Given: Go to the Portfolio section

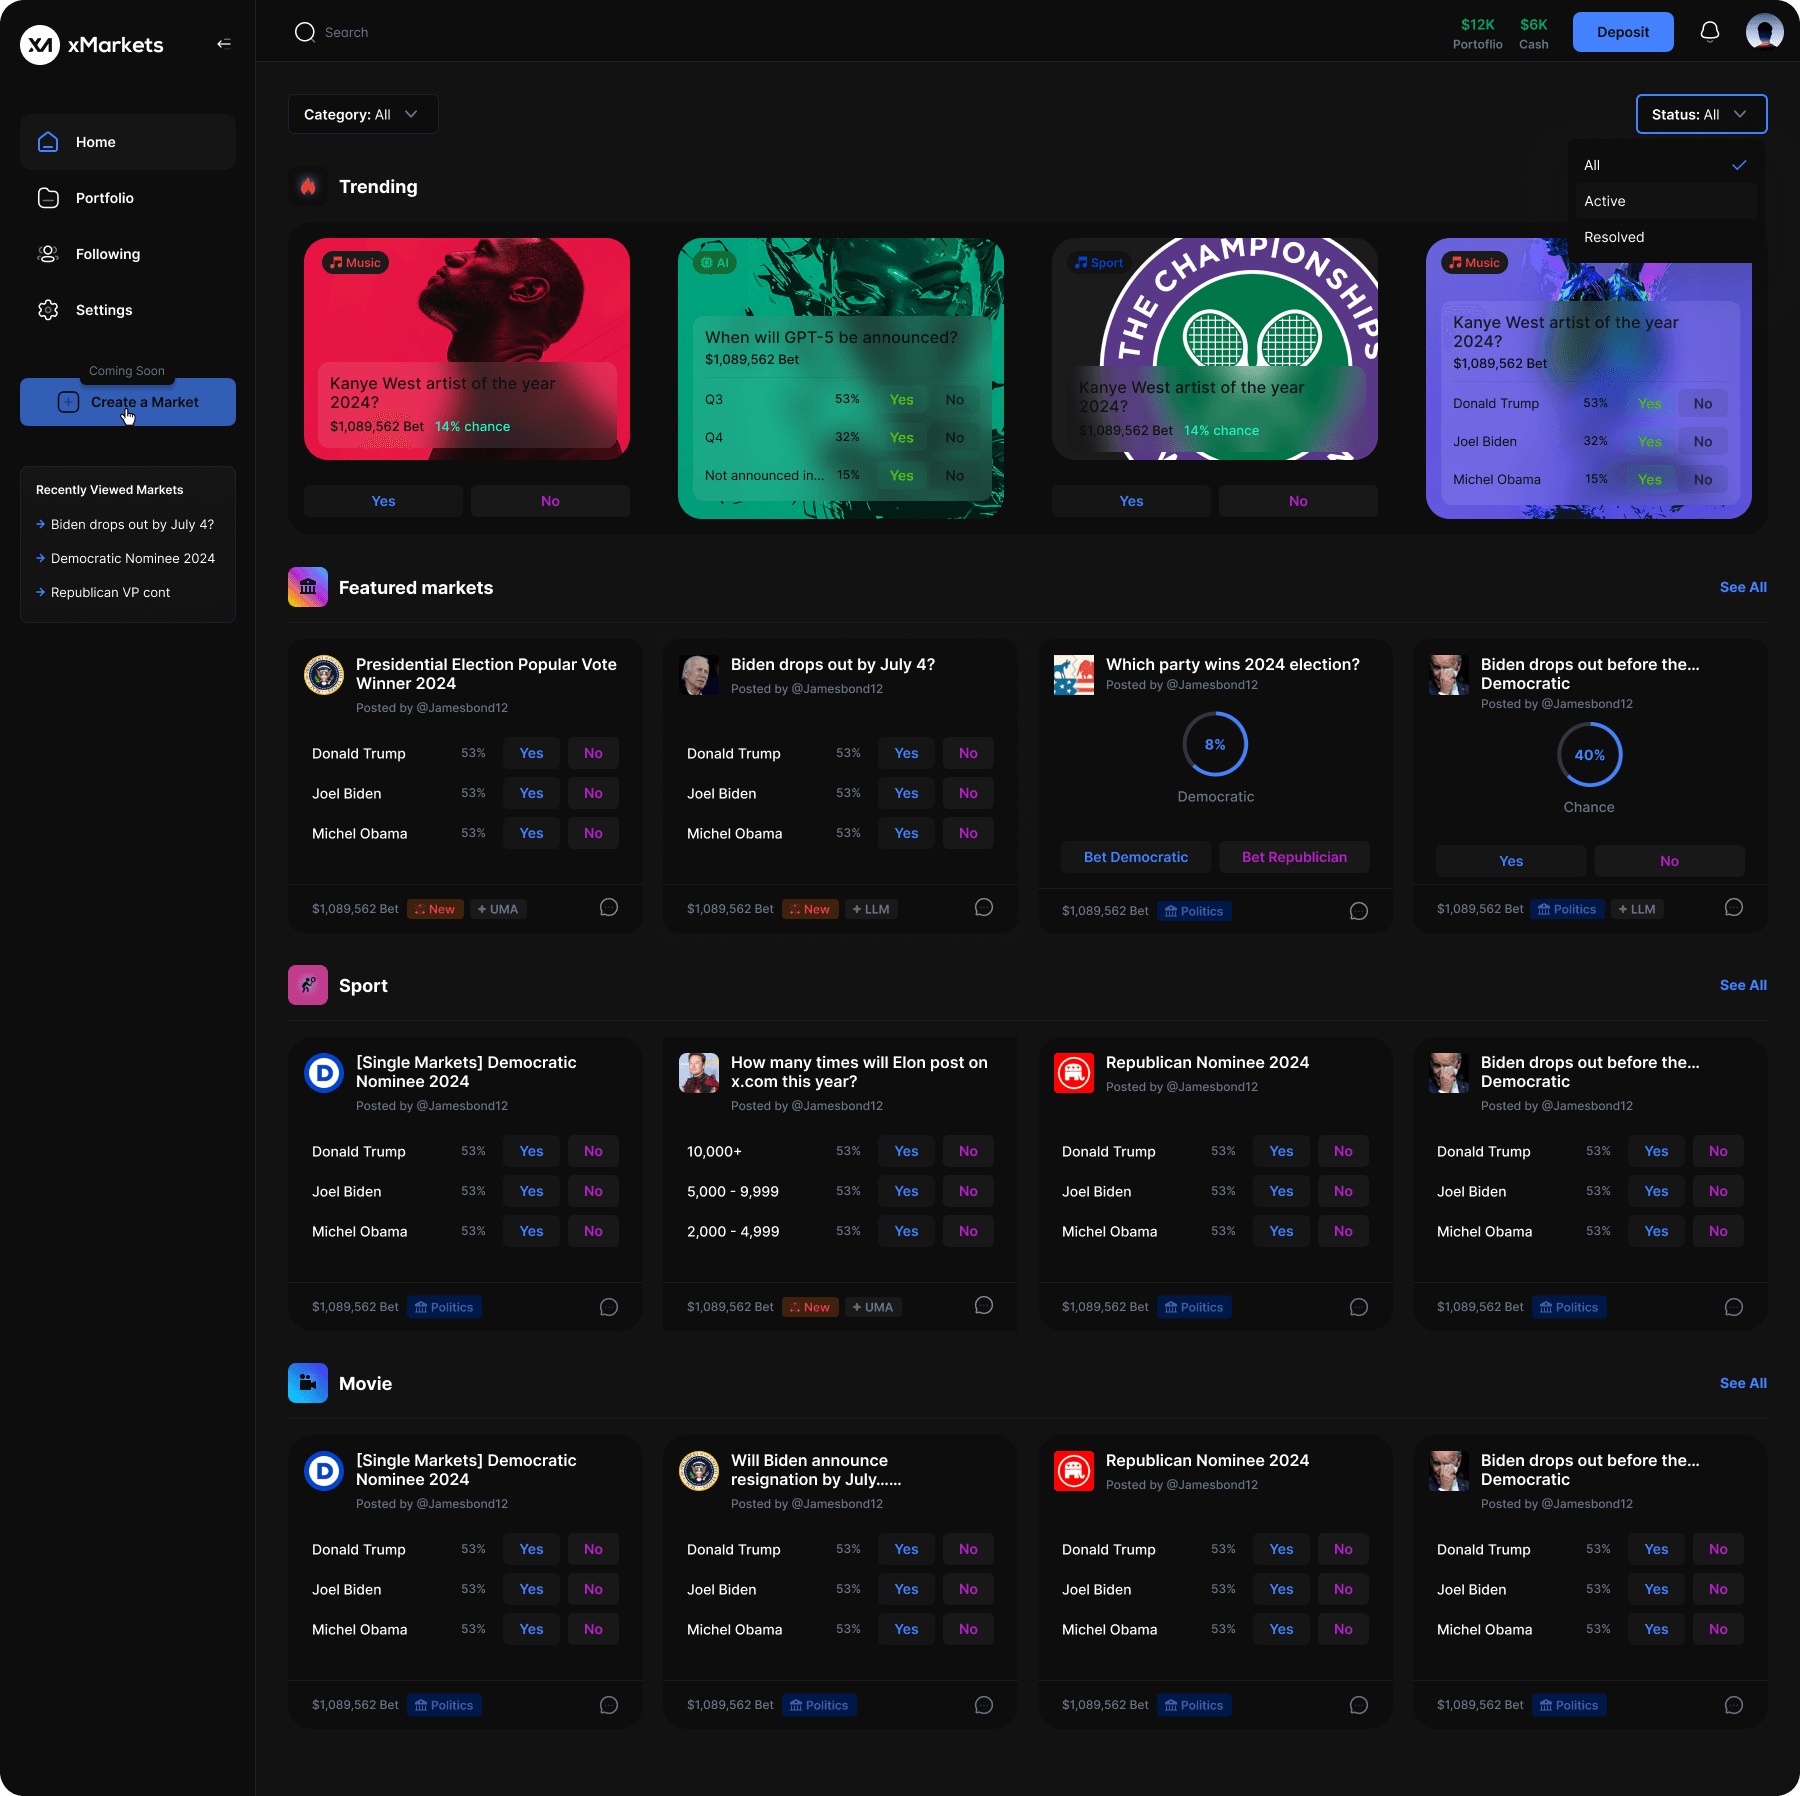Looking at the screenshot, I should pyautogui.click(x=105, y=197).
